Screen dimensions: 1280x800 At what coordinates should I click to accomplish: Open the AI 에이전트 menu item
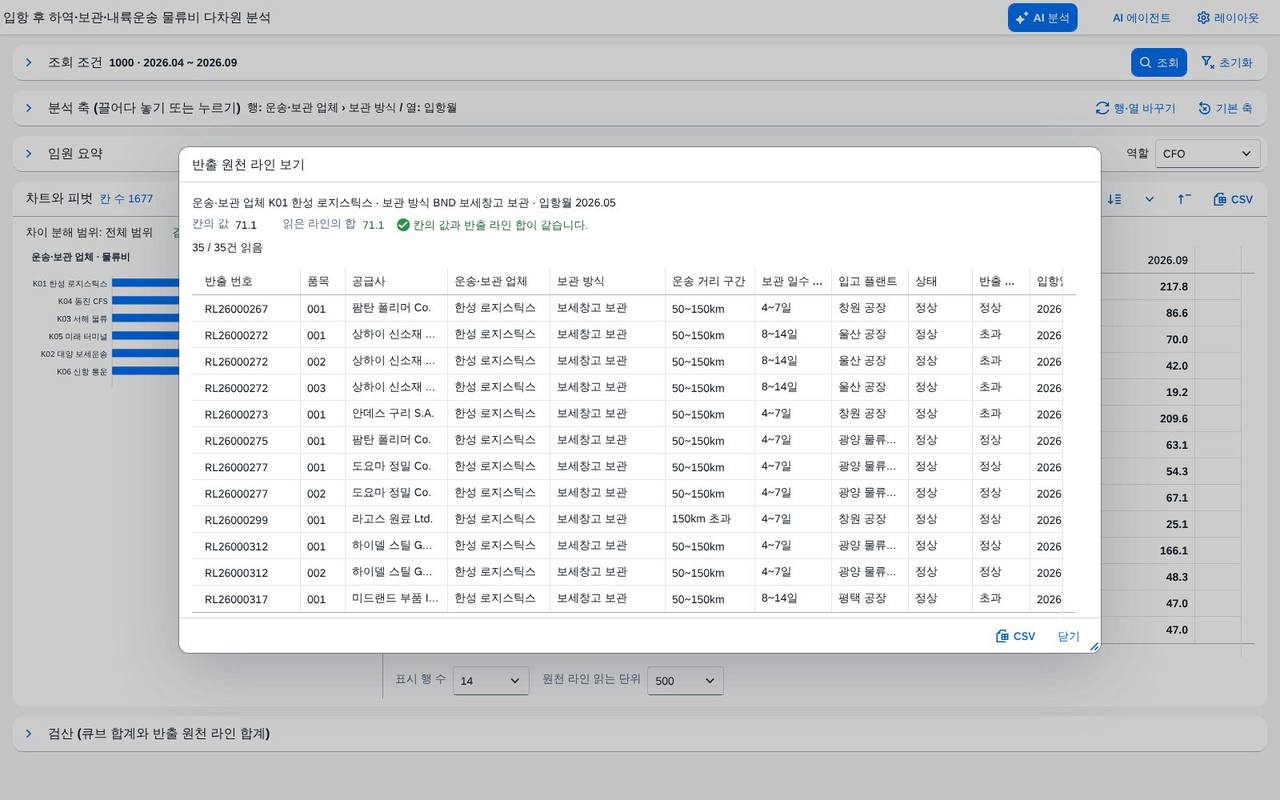coord(1141,18)
